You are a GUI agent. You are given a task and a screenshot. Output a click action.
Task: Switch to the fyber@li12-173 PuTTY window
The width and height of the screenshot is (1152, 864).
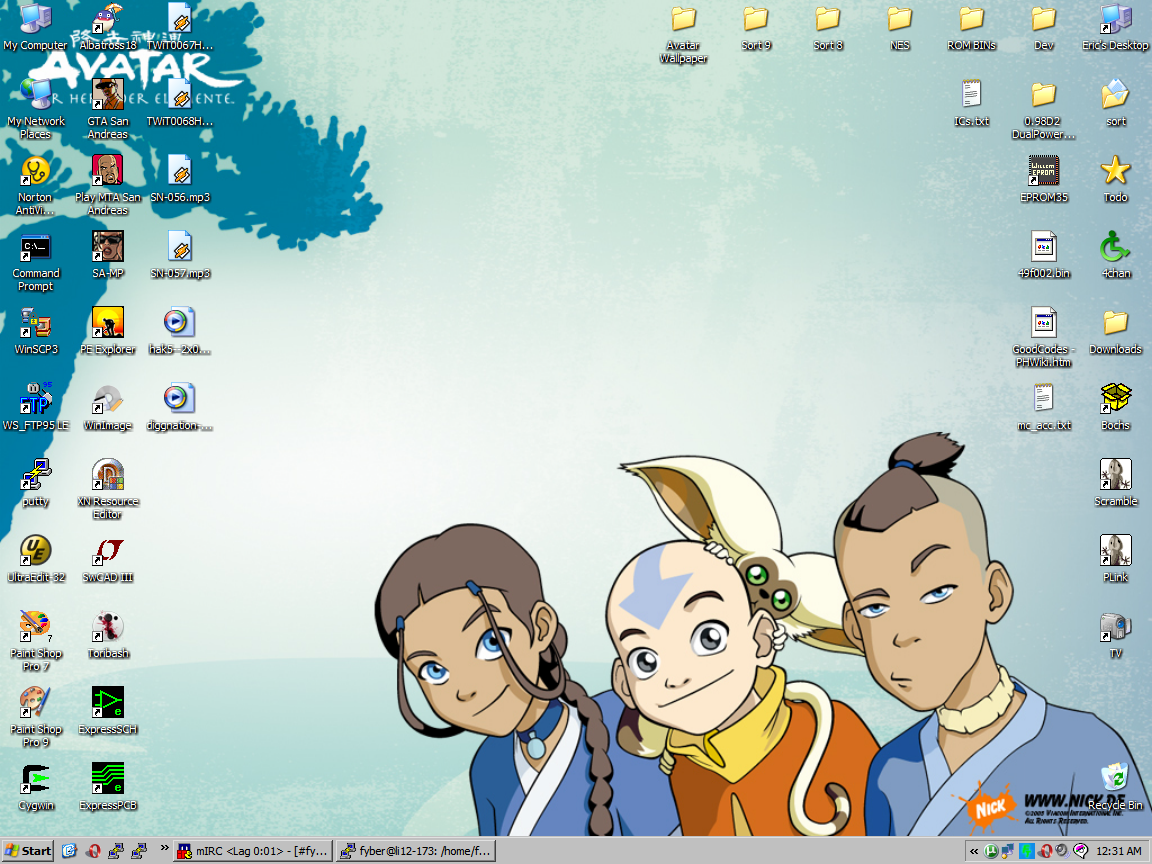416,851
